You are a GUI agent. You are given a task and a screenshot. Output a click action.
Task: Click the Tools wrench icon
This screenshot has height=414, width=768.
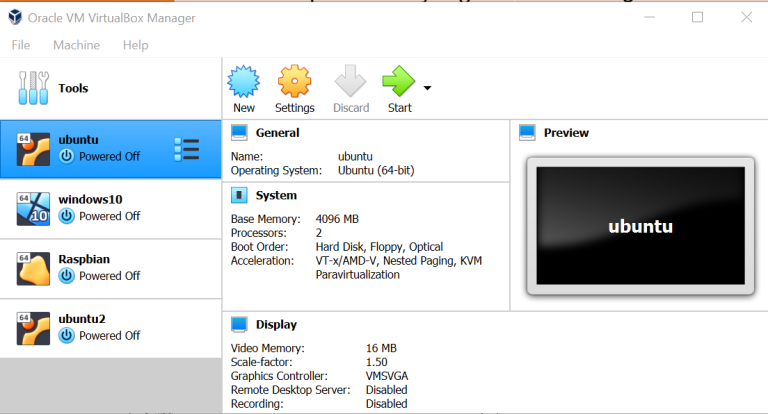[x=33, y=88]
